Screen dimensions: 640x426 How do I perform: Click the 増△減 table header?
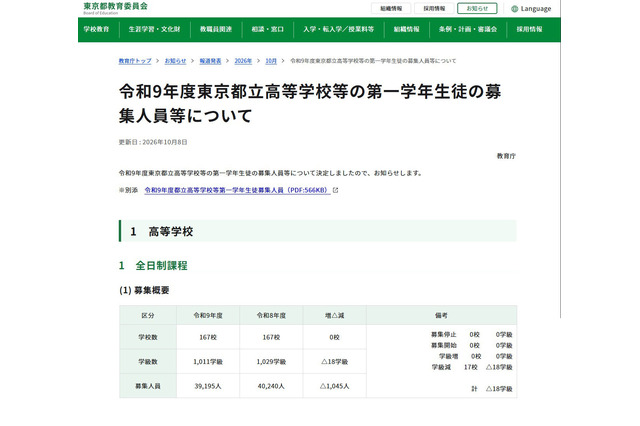coord(335,315)
